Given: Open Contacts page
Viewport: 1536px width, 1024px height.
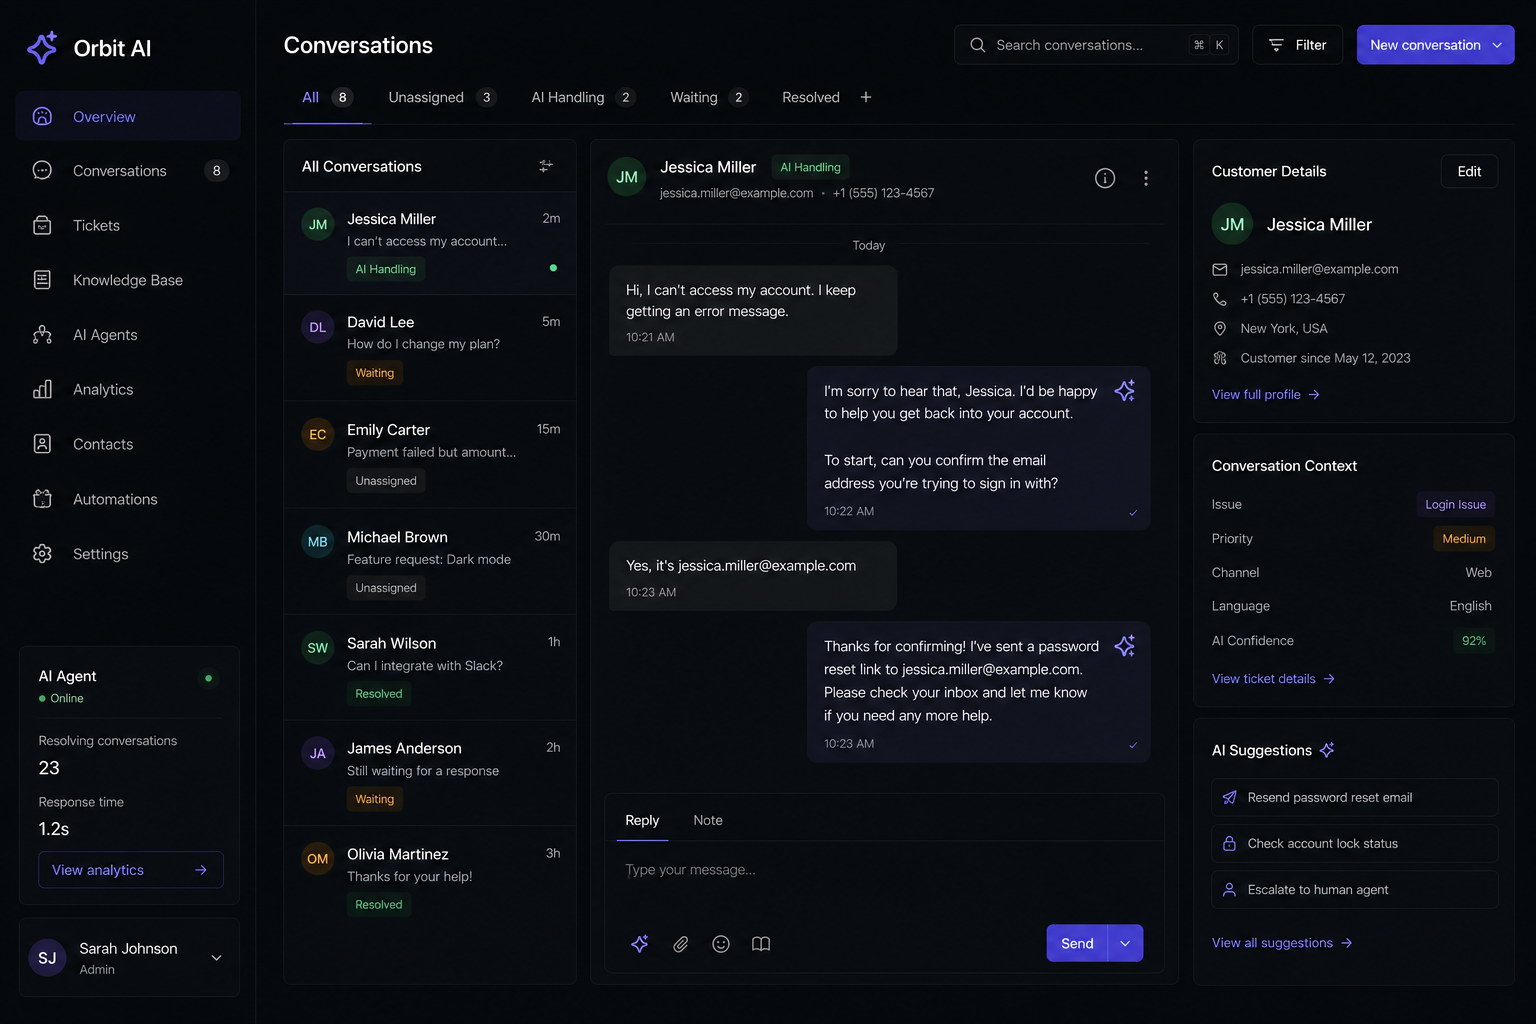Looking at the screenshot, I should click(x=128, y=444).
